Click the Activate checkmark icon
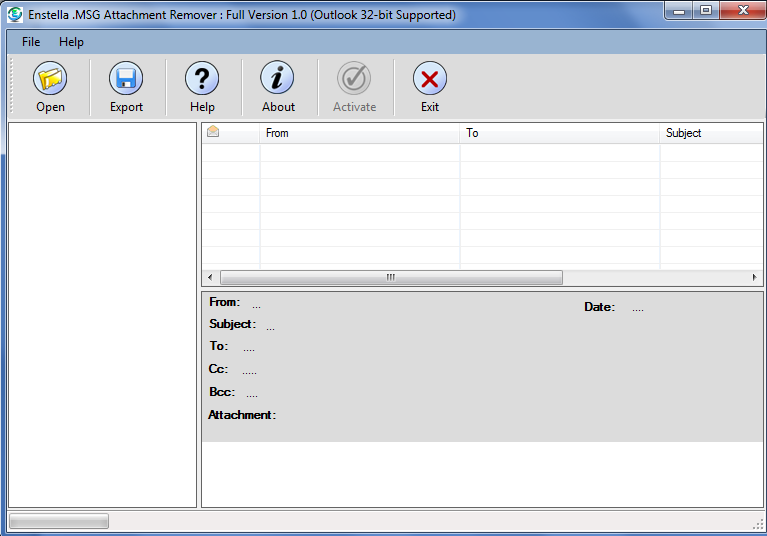767x536 pixels. [354, 79]
